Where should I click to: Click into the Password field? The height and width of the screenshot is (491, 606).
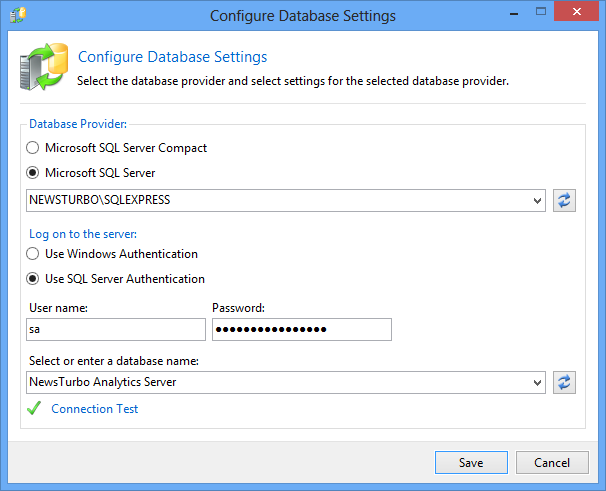tap(301, 330)
